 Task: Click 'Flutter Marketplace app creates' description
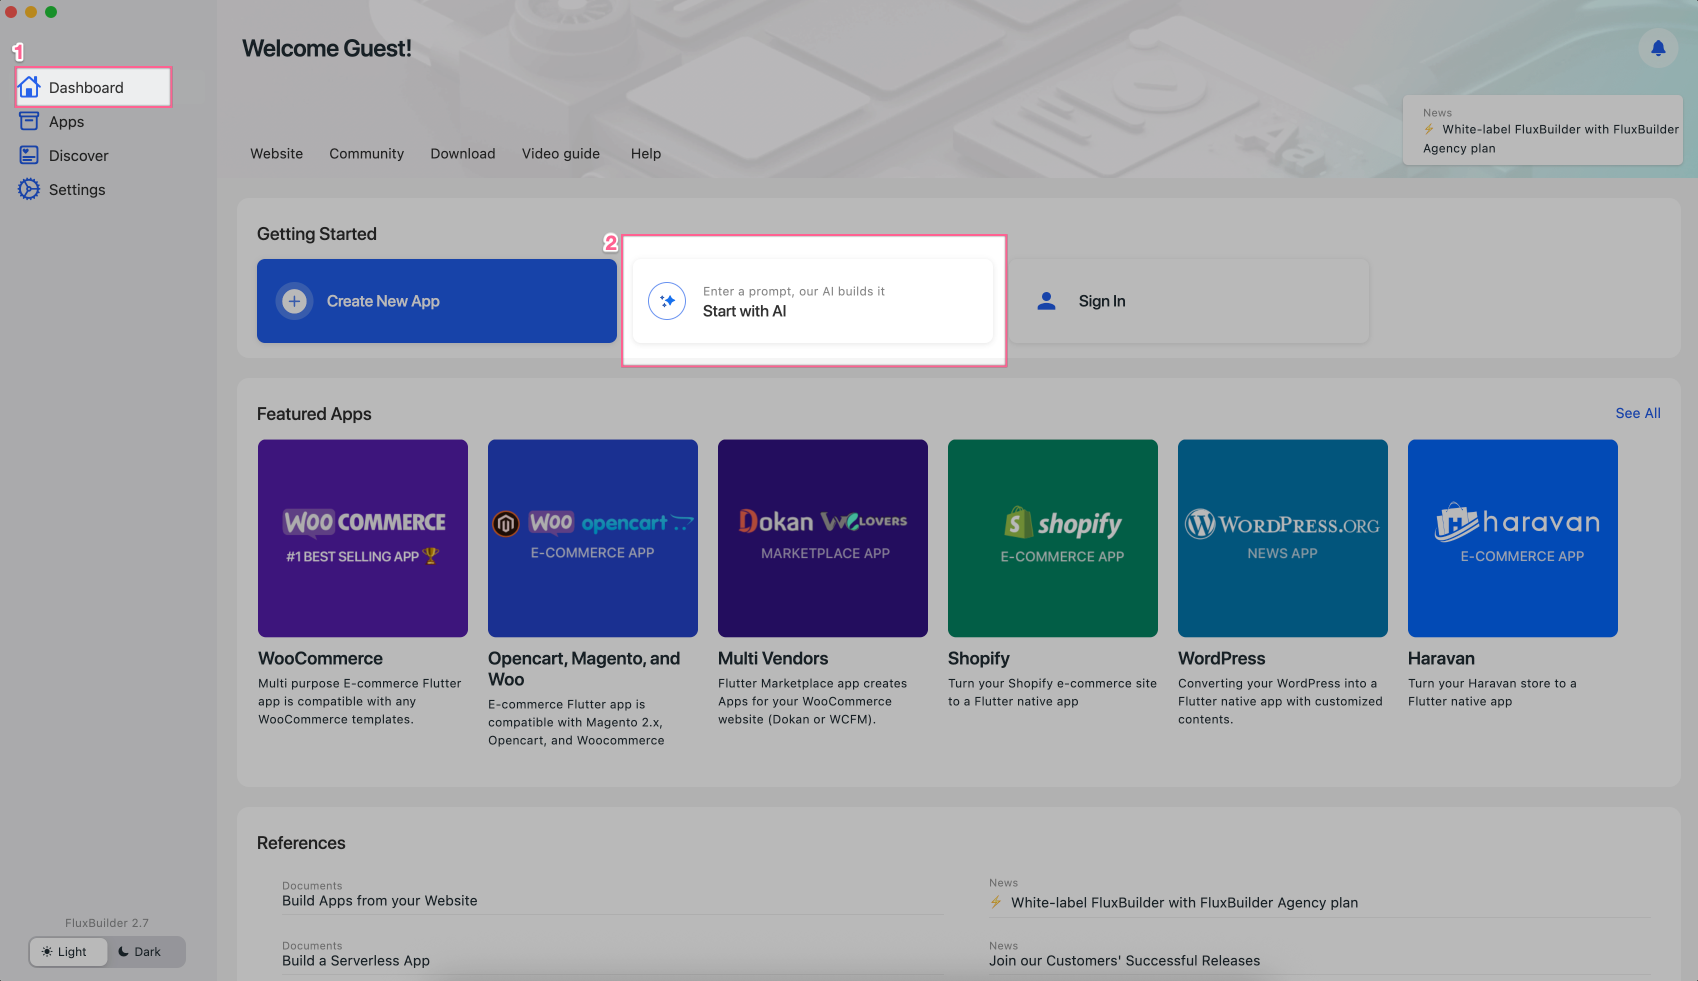coord(812,702)
